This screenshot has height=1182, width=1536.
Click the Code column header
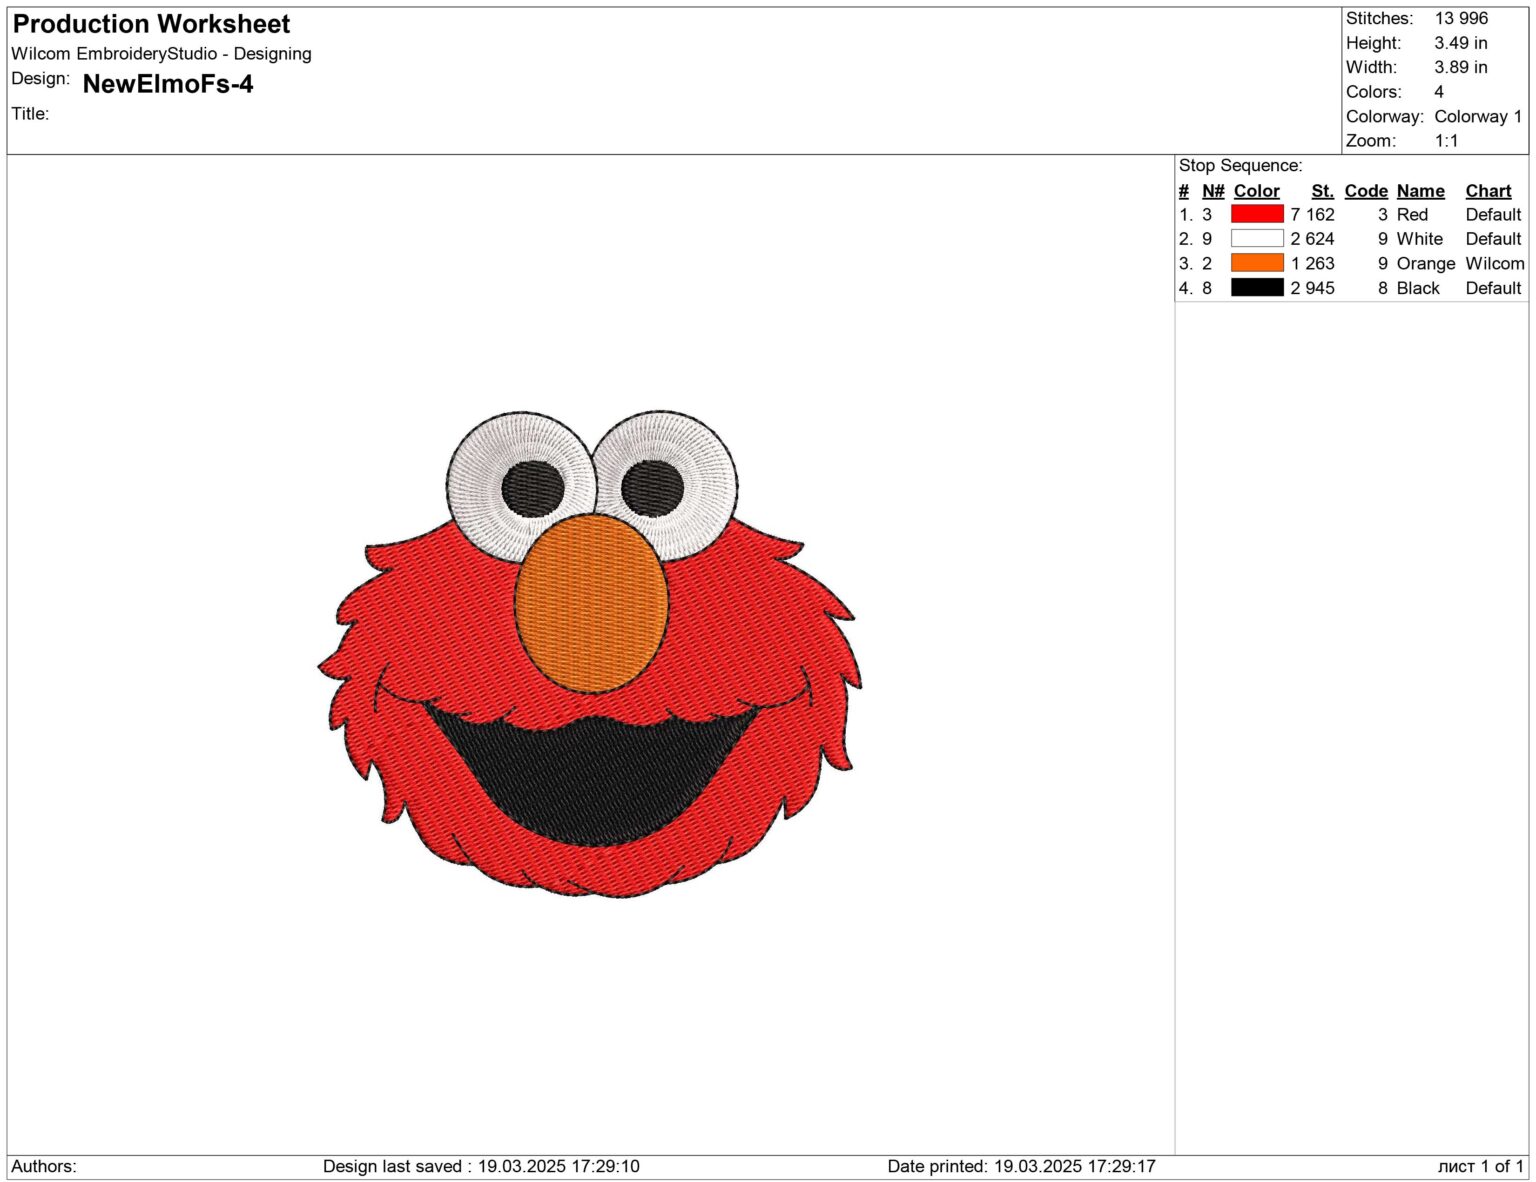click(x=1366, y=190)
